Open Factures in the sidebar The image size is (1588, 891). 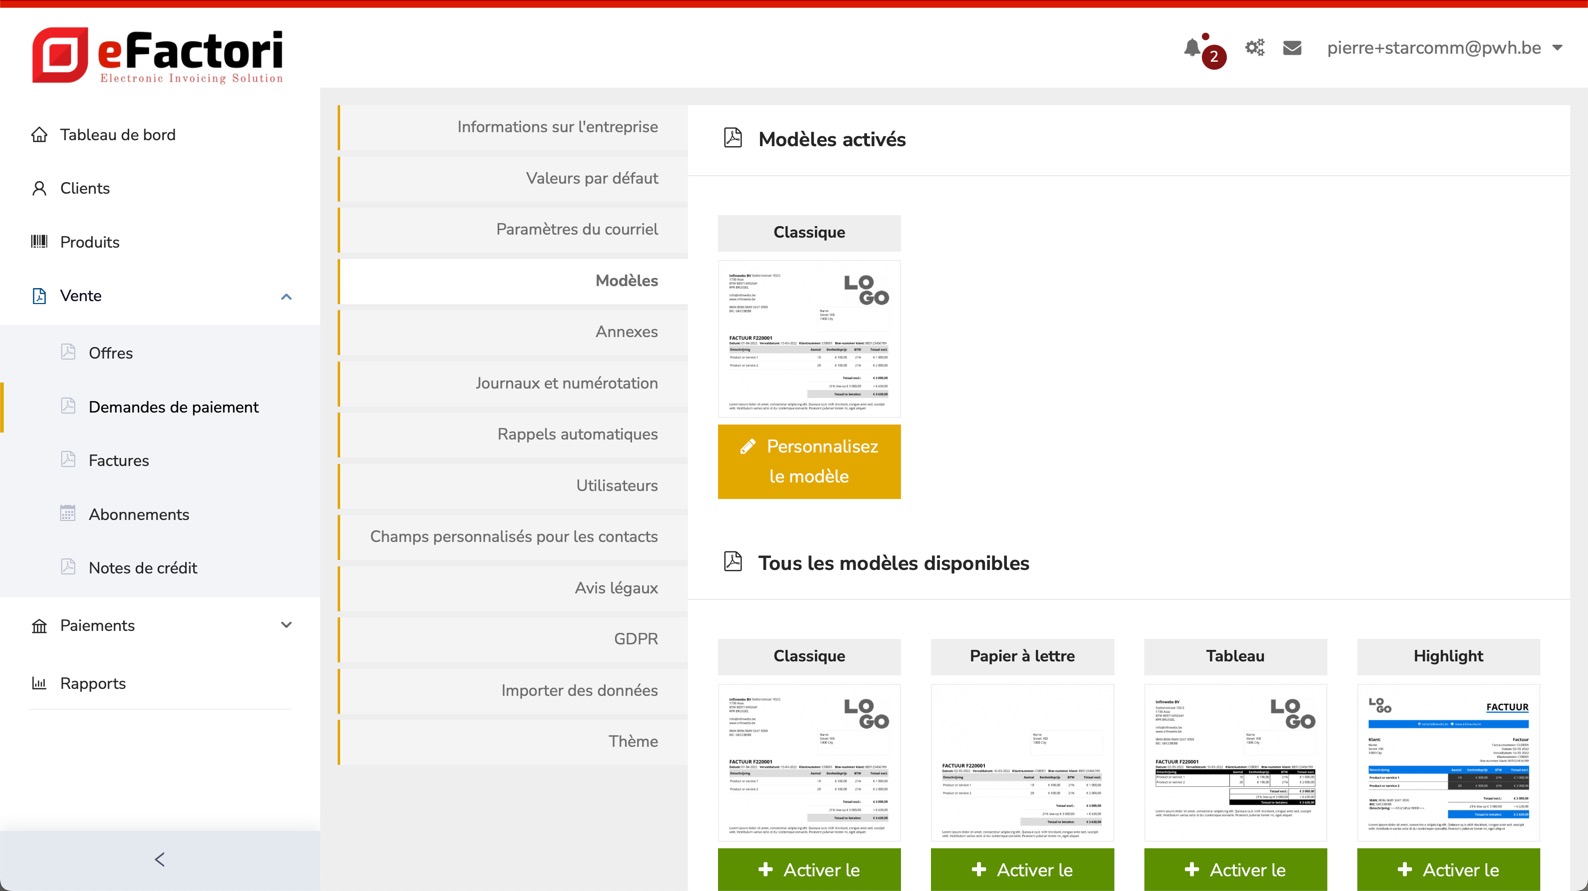coord(119,461)
